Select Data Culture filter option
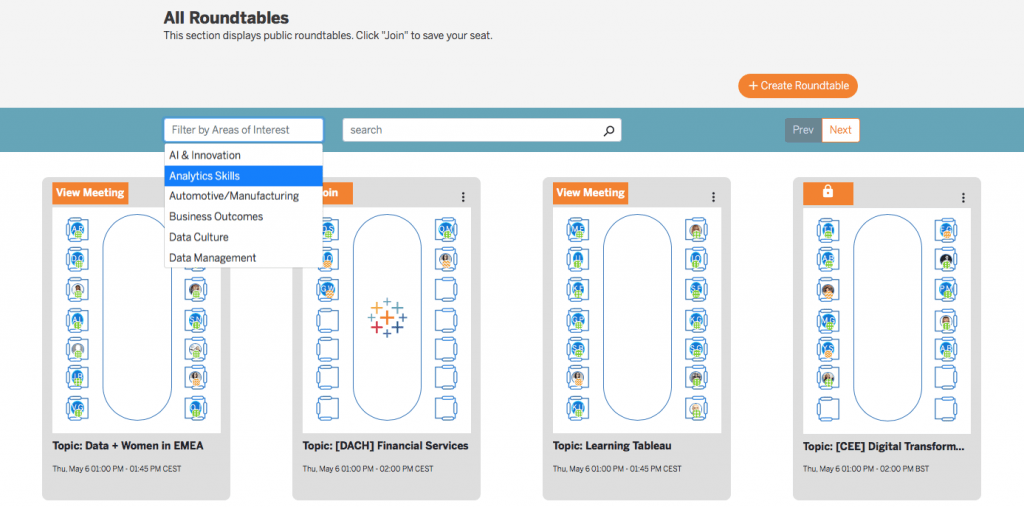The height and width of the screenshot is (507, 1024). tap(199, 237)
